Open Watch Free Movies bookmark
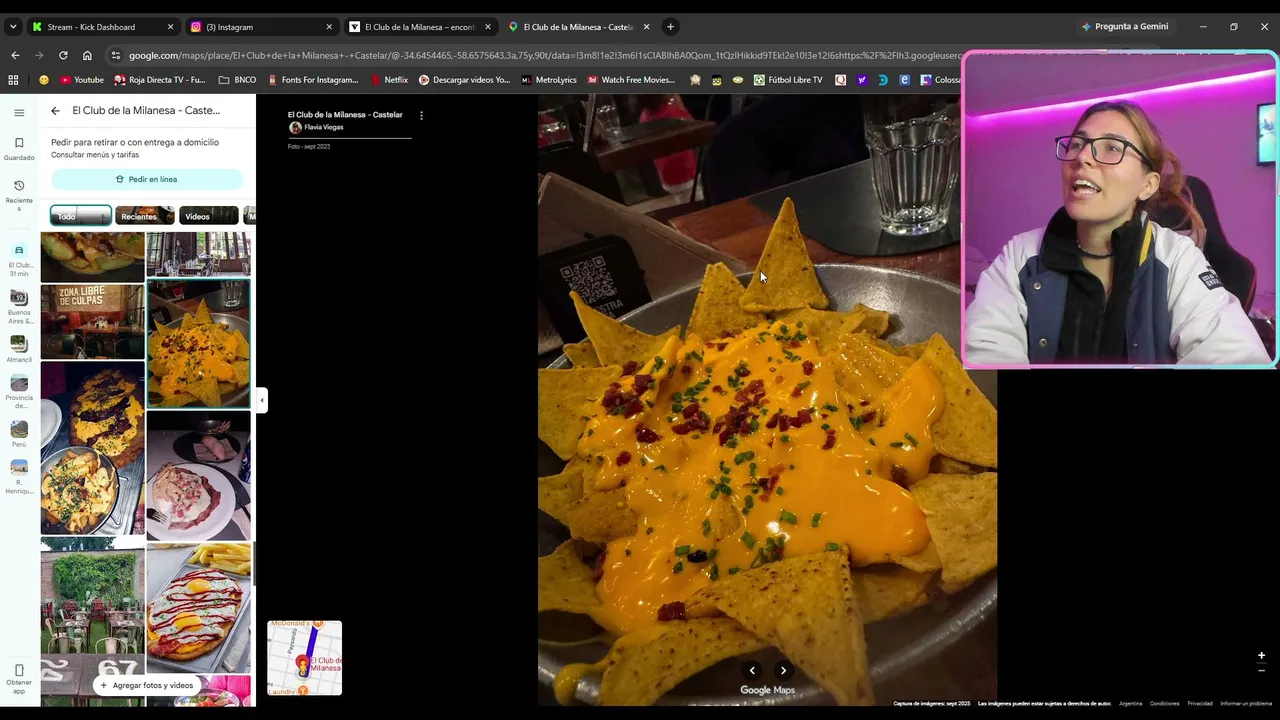The image size is (1280, 720). coord(631,80)
